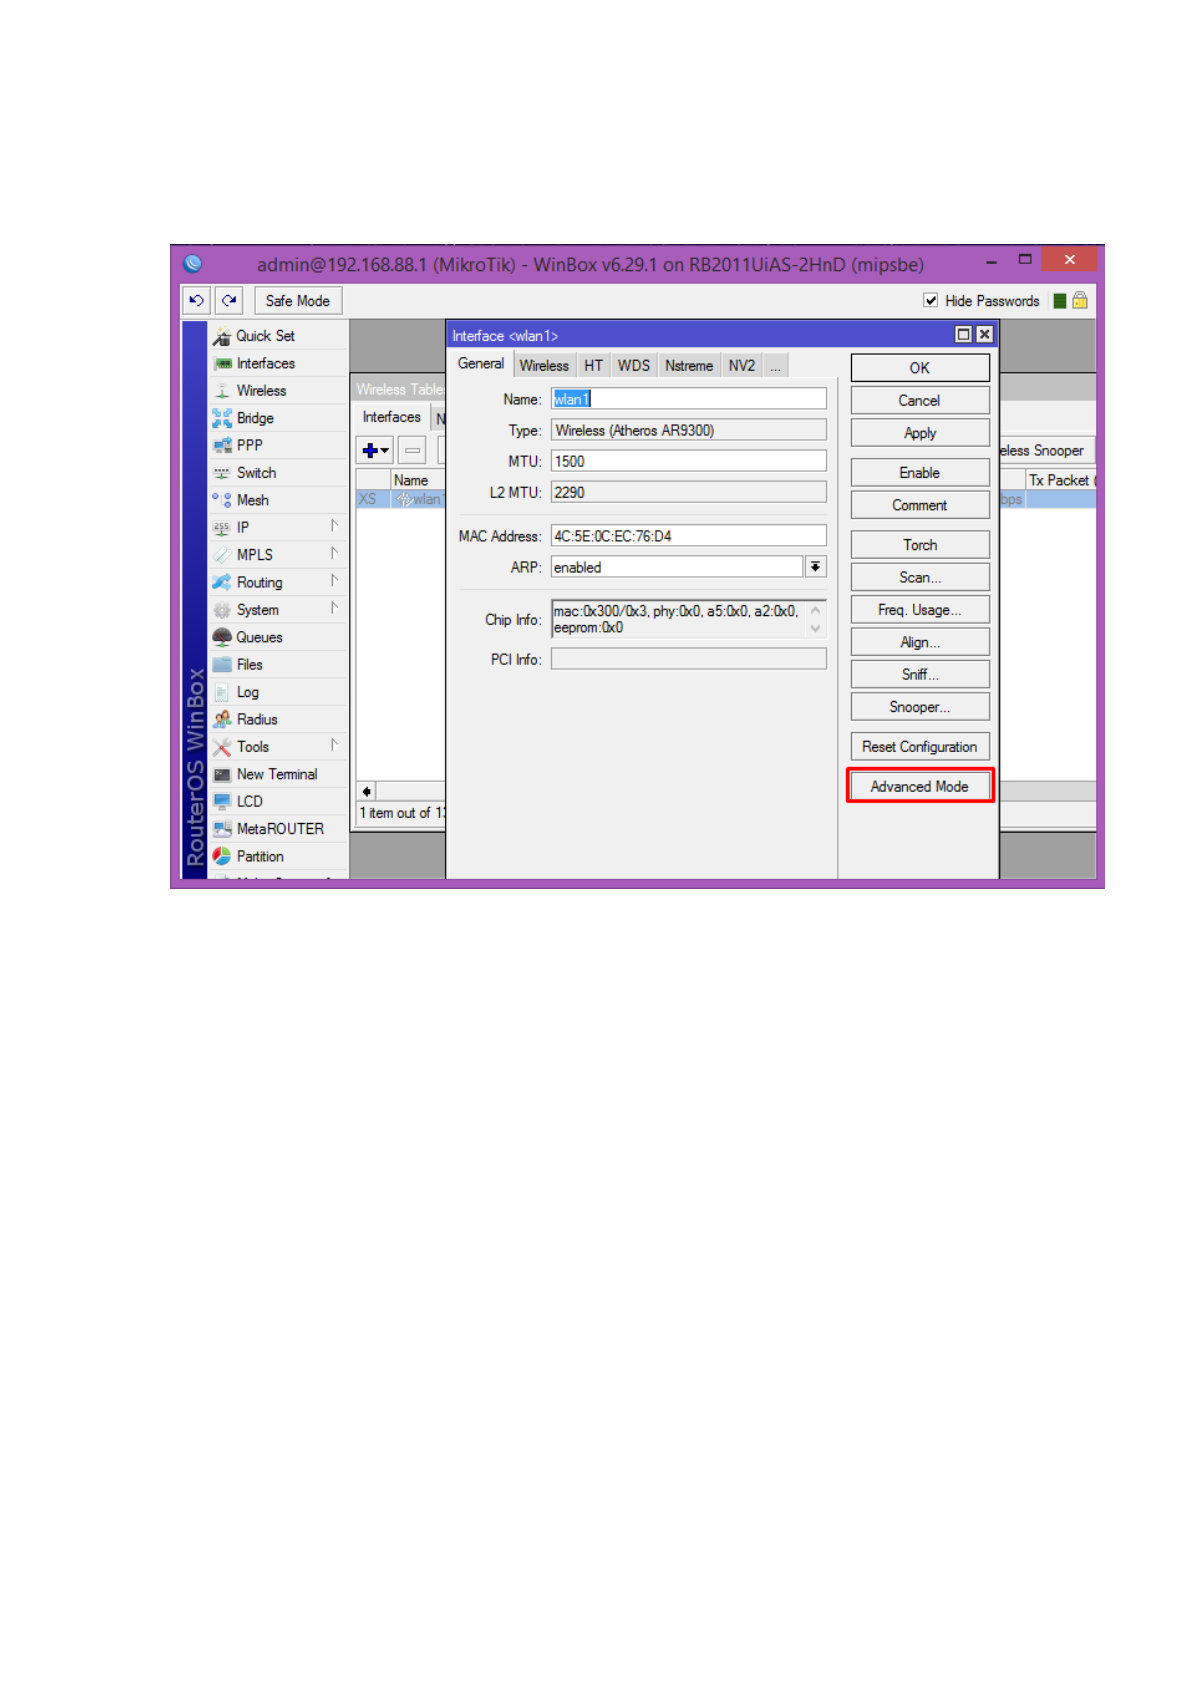The height and width of the screenshot is (1684, 1191).
Task: Switch to the NV2 tab
Action: pos(742,366)
